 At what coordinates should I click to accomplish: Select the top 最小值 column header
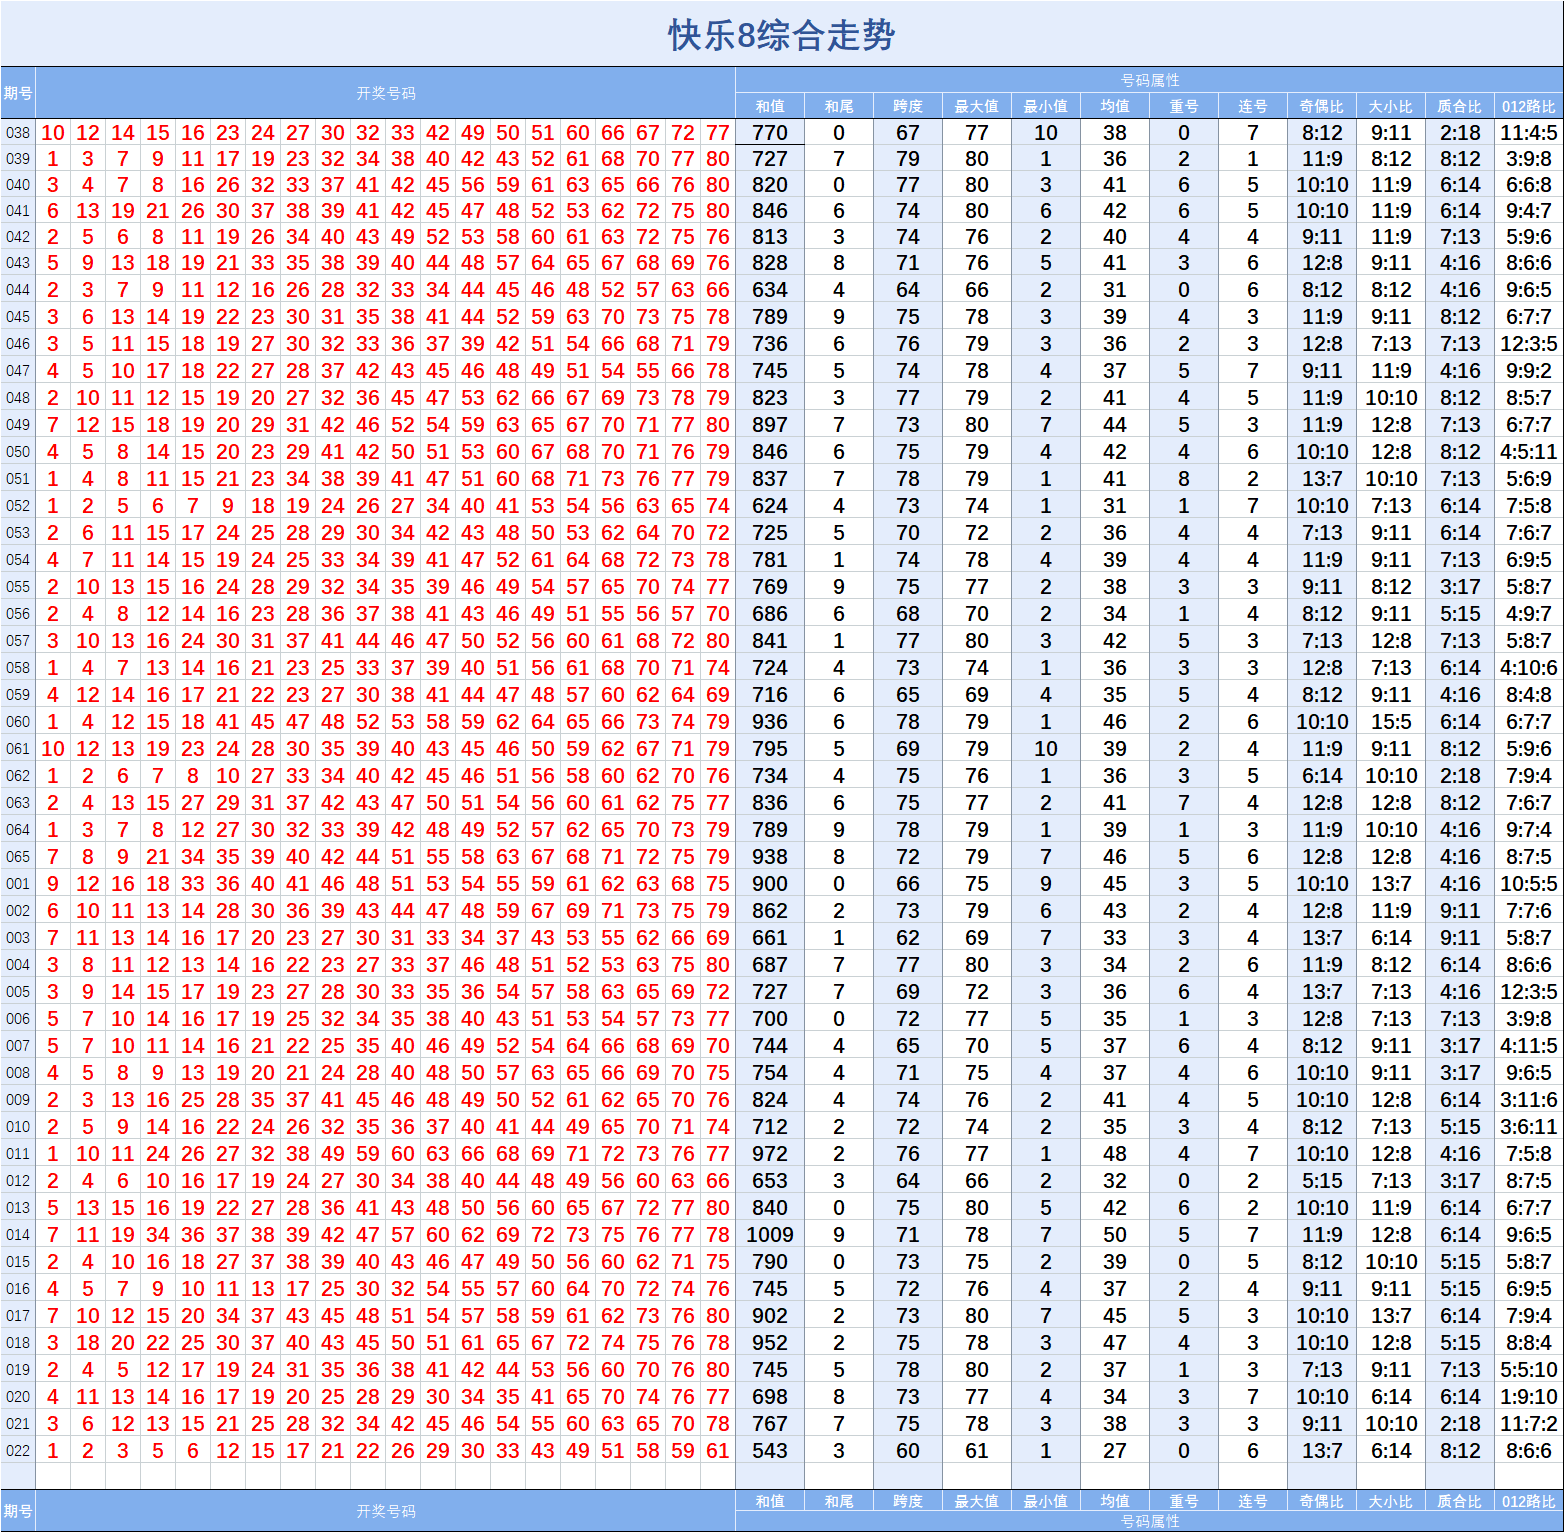[x=1046, y=106]
